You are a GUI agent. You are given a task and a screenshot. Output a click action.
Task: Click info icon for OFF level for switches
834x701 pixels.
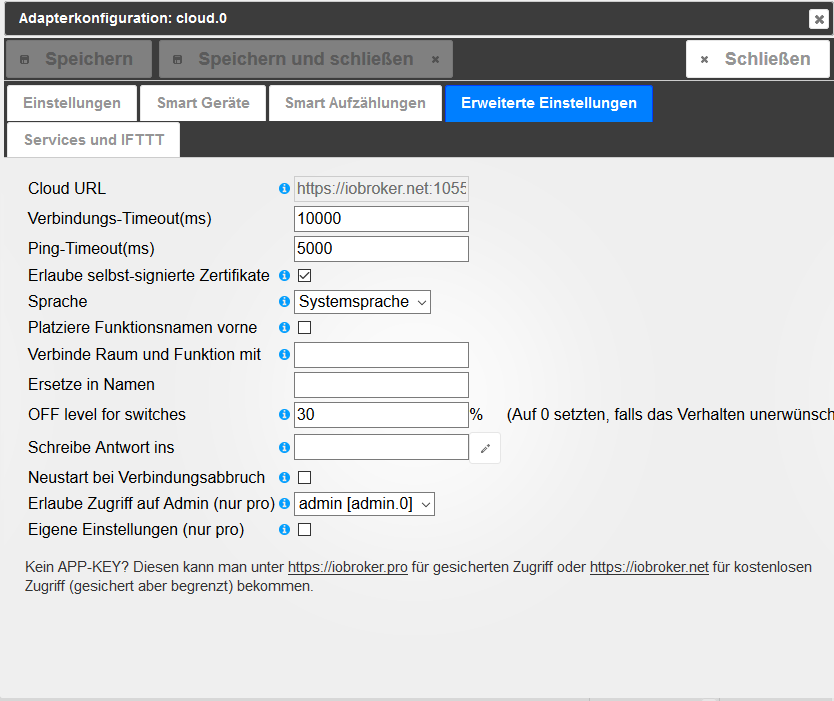point(284,415)
